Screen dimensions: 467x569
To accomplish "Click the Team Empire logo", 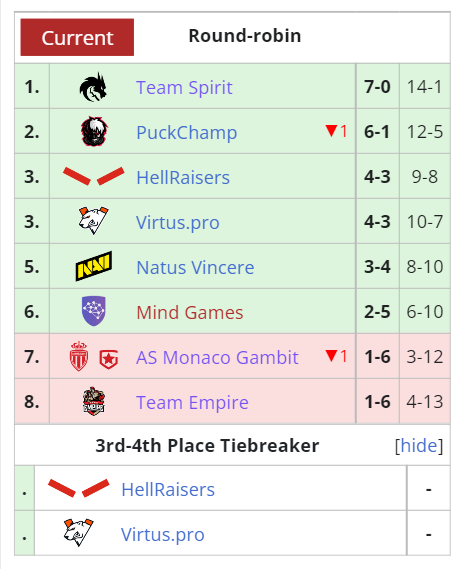I will tap(94, 401).
